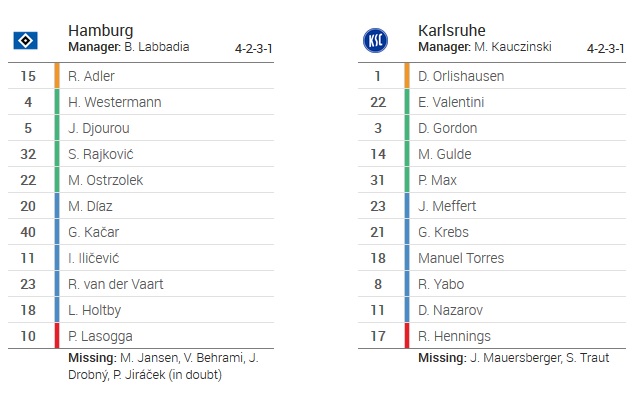638x393 pixels.
Task: Click the Hamburg club crest icon
Action: coord(25,40)
